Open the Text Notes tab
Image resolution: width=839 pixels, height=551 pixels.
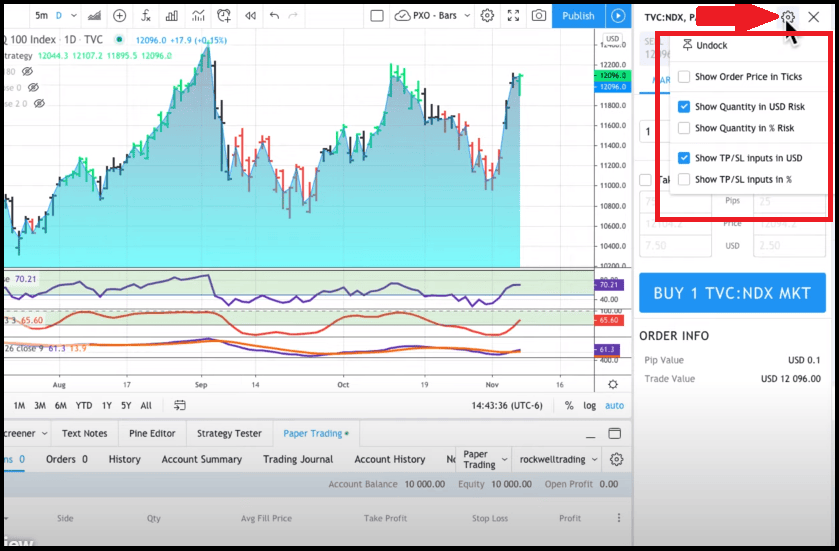(x=85, y=433)
